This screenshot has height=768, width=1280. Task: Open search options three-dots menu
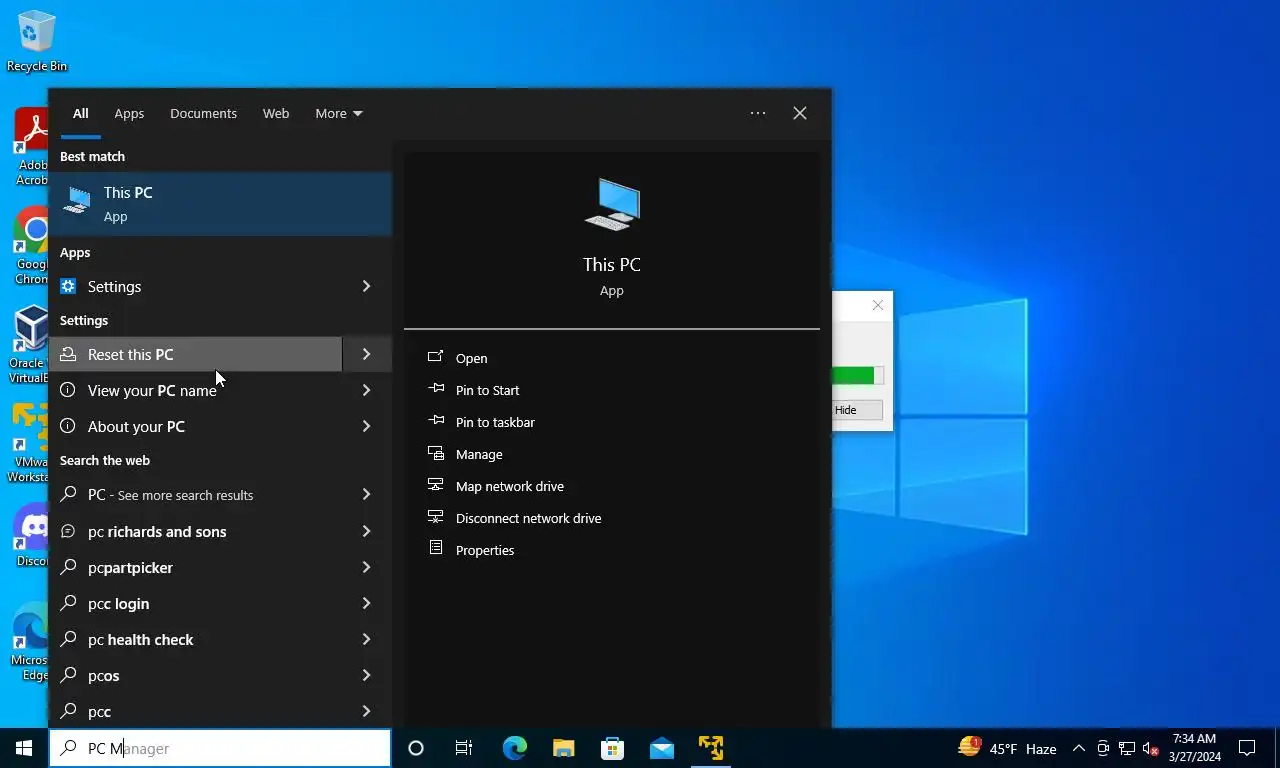click(x=758, y=113)
